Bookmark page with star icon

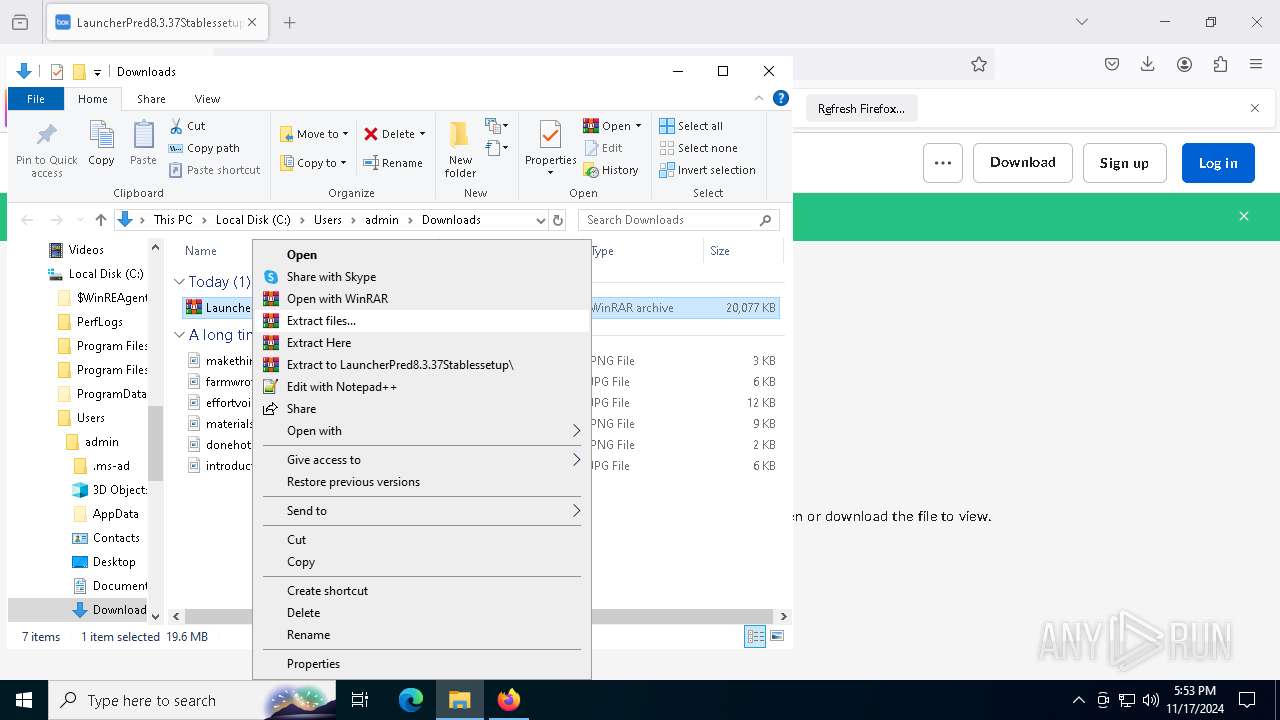coord(979,64)
